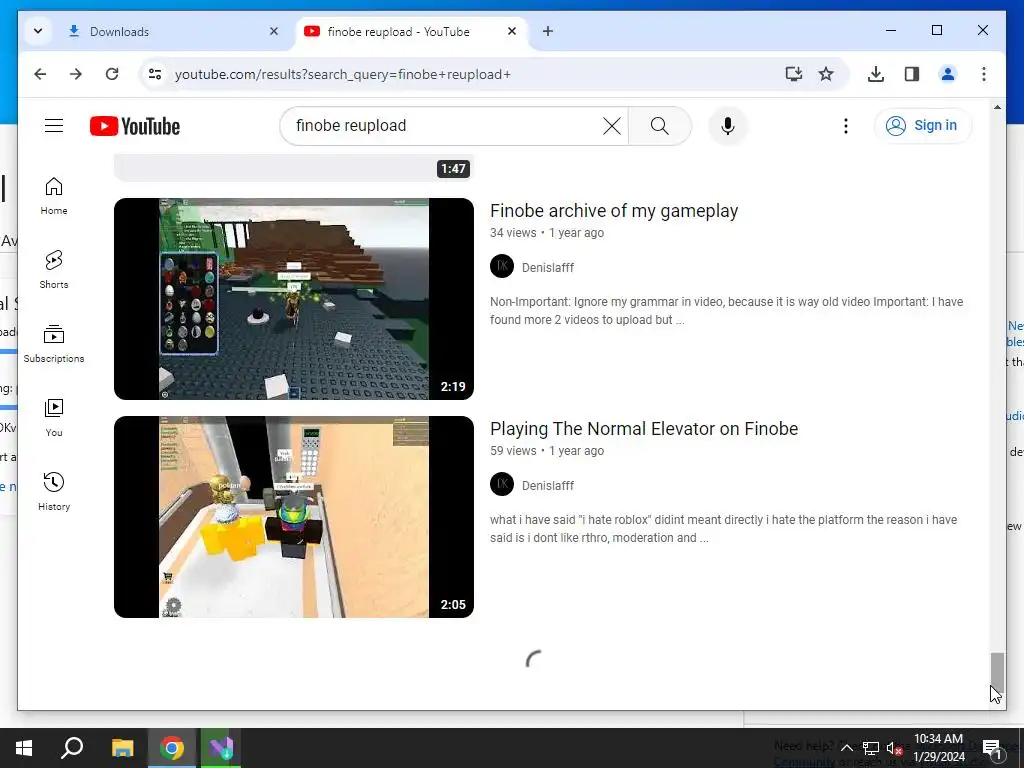Open 'Finobe archive of my gameplay' title
Image resolution: width=1024 pixels, height=768 pixels.
(614, 211)
